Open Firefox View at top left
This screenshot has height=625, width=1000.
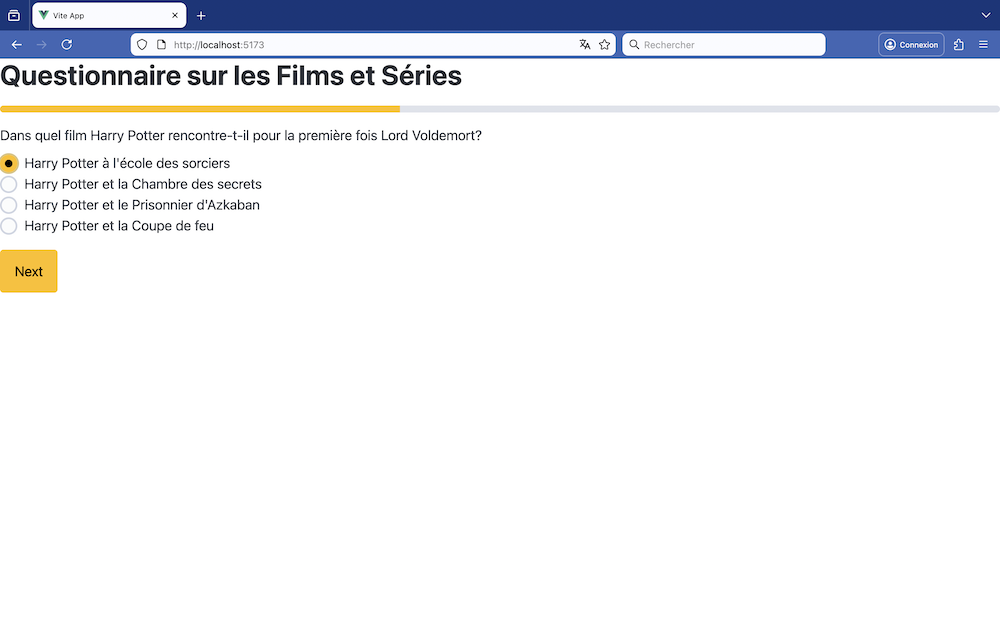point(14,16)
